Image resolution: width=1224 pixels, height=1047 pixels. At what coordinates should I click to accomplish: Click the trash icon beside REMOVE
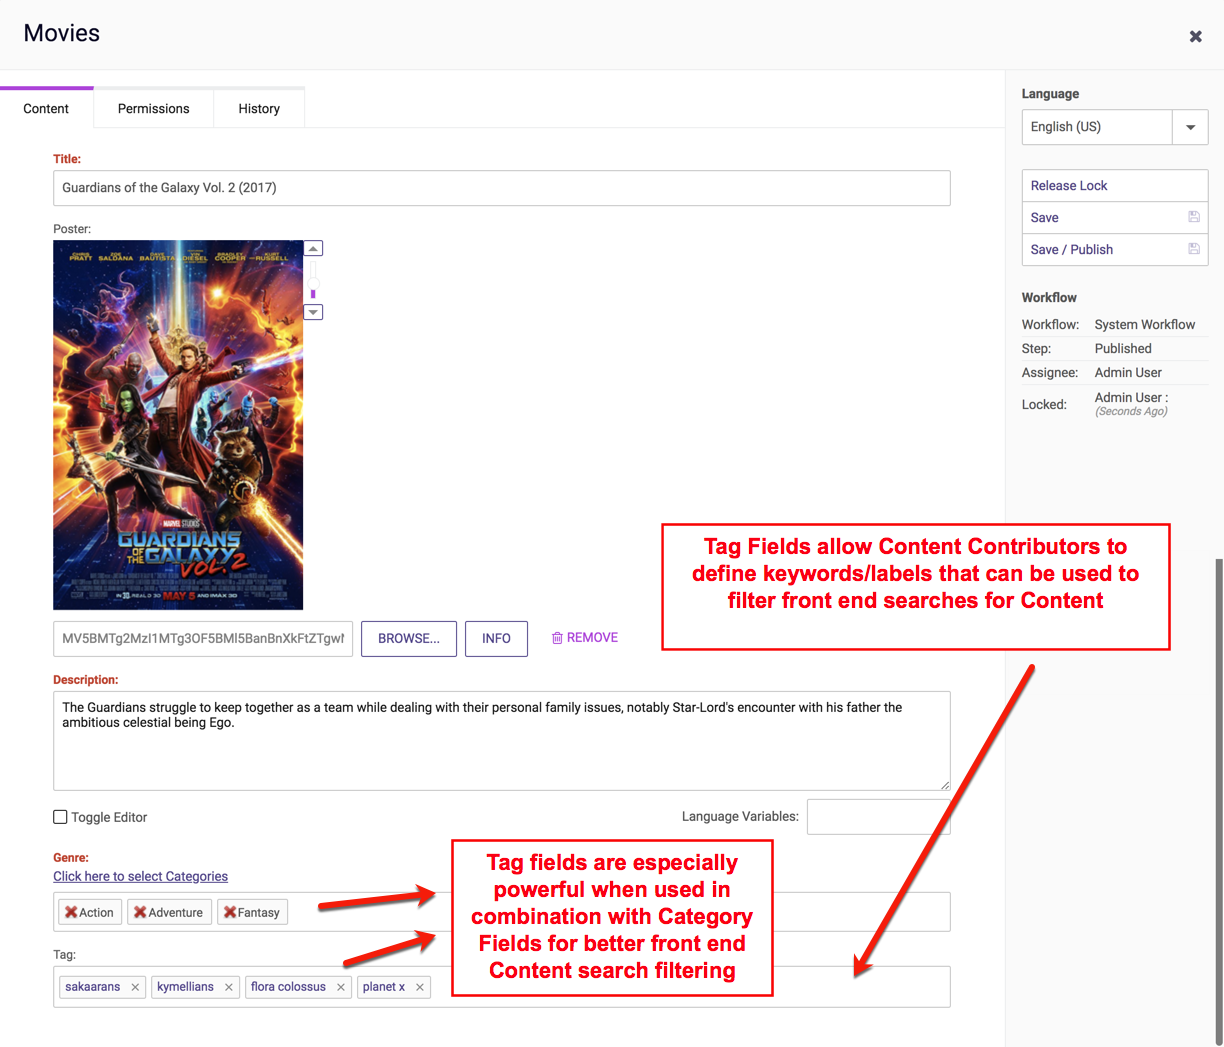[x=557, y=638]
